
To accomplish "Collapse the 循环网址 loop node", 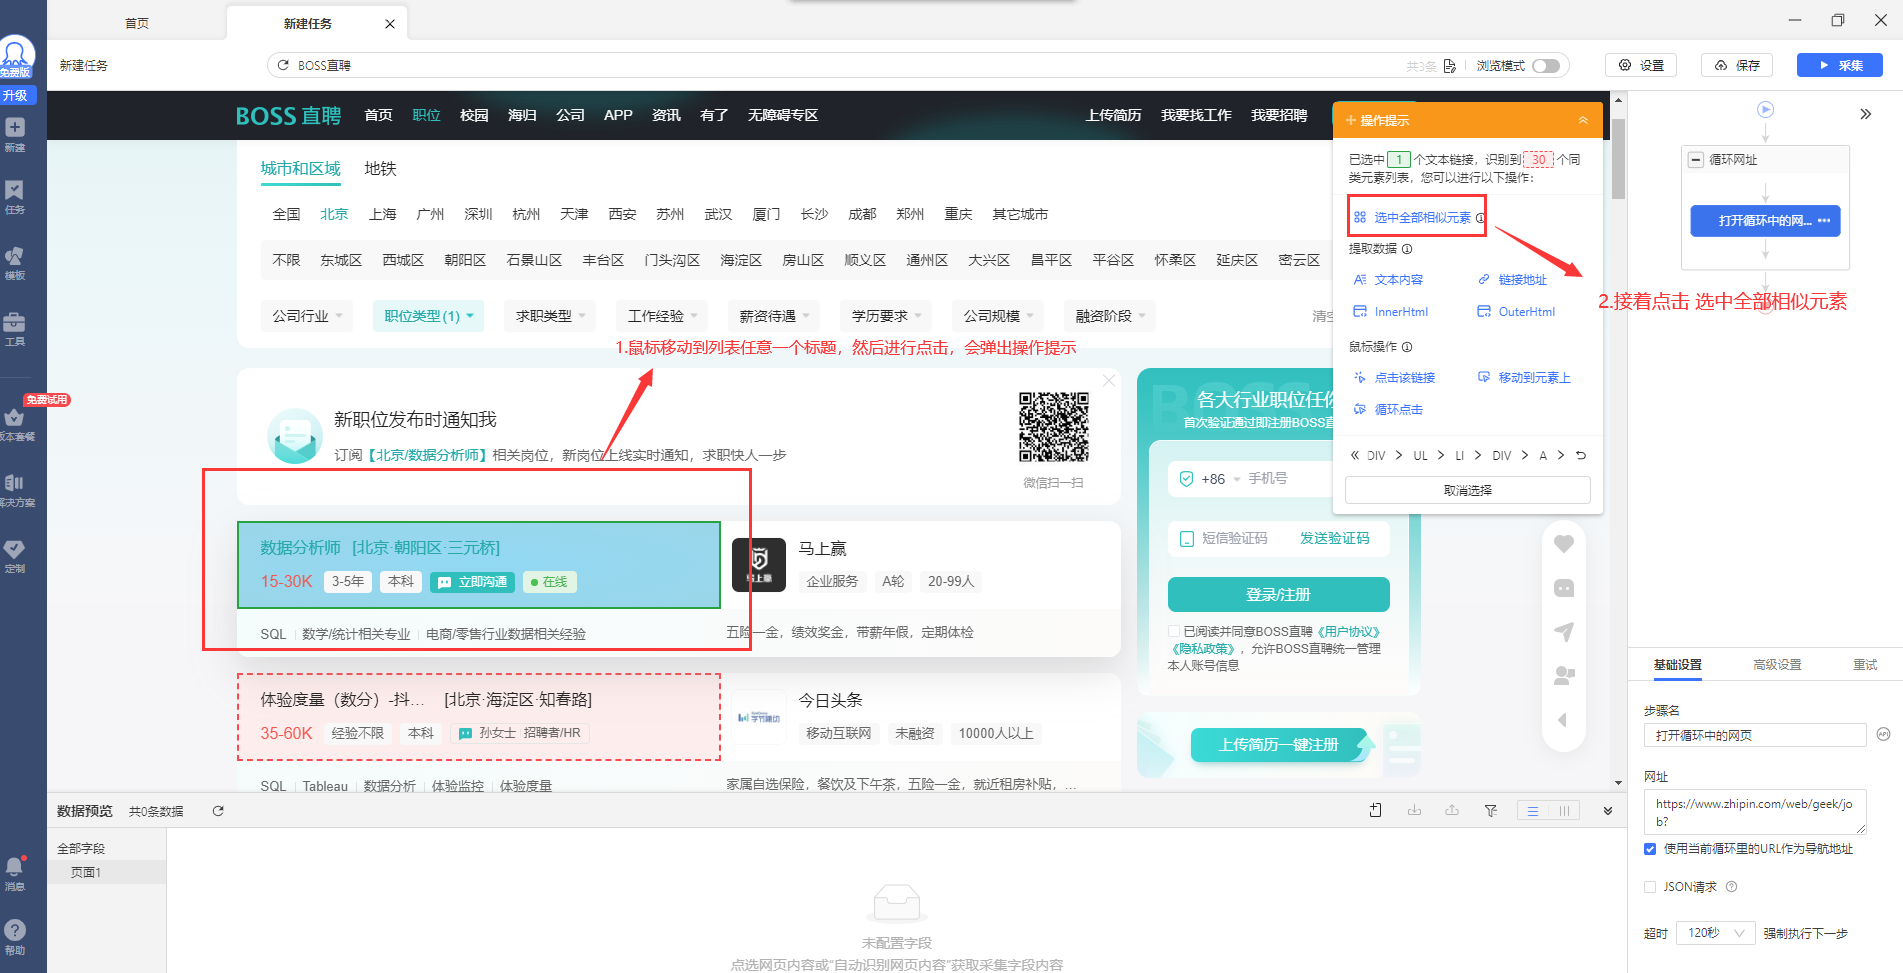I will click(1696, 160).
